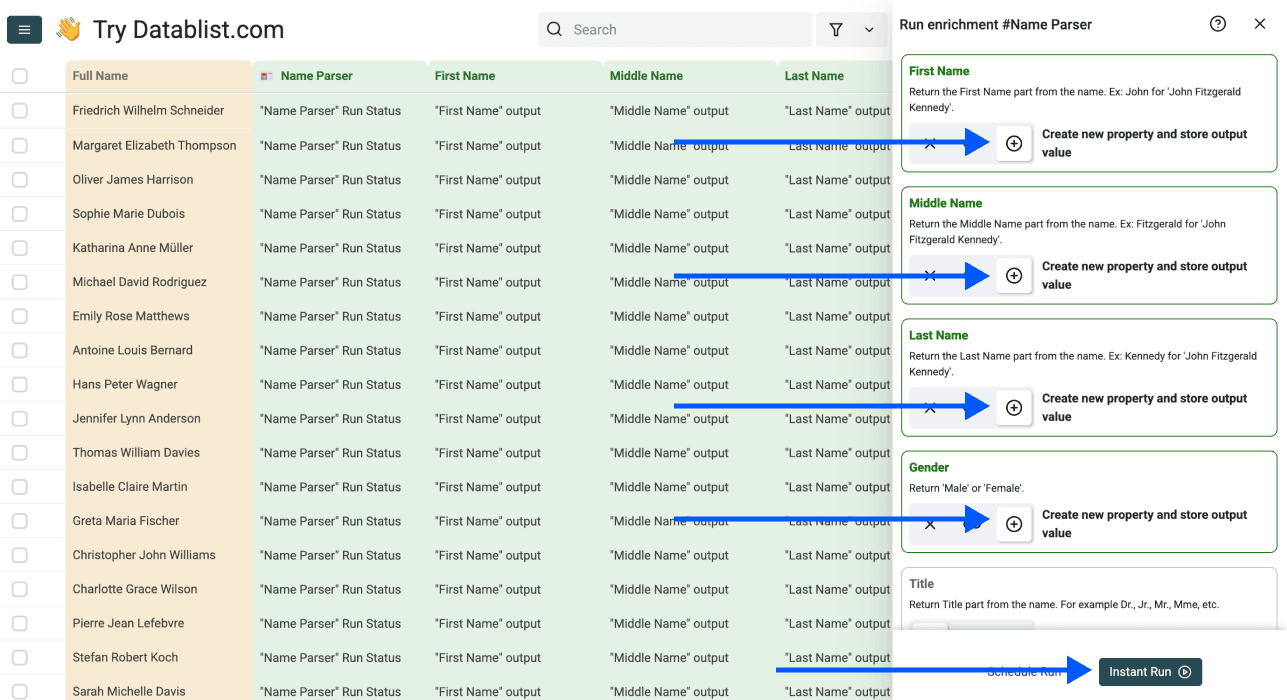Remove Gender output with the X icon
Screen dimensions: 1287x700
pyautogui.click(x=929, y=523)
